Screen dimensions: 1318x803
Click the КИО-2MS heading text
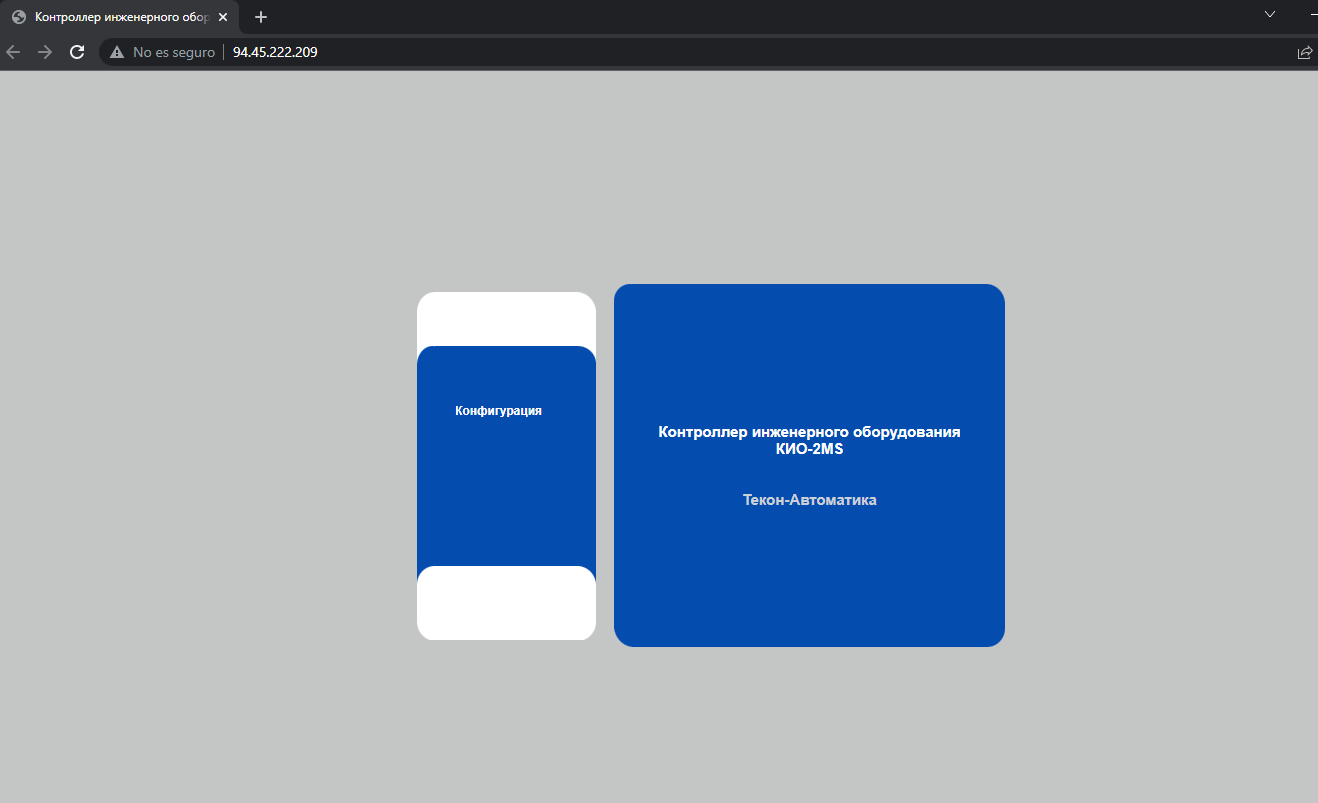click(810, 449)
